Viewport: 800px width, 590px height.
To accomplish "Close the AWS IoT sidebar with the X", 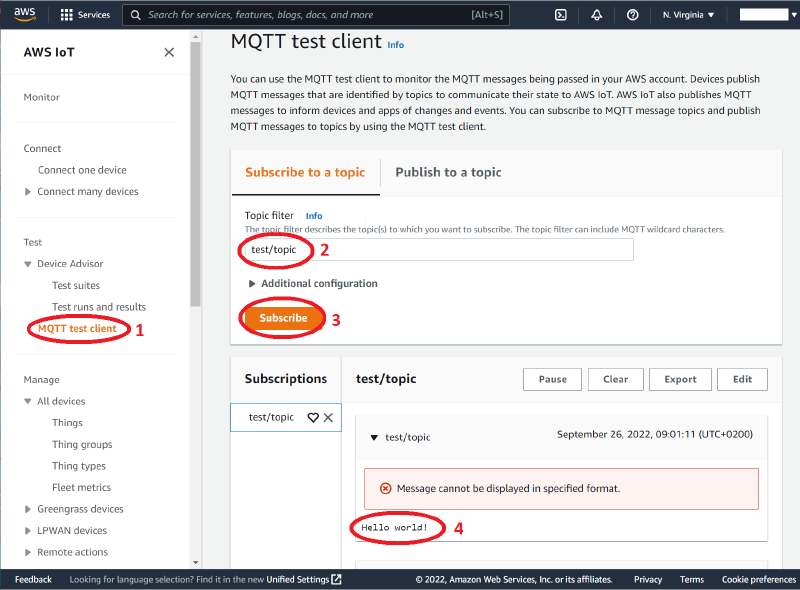I will click(169, 52).
